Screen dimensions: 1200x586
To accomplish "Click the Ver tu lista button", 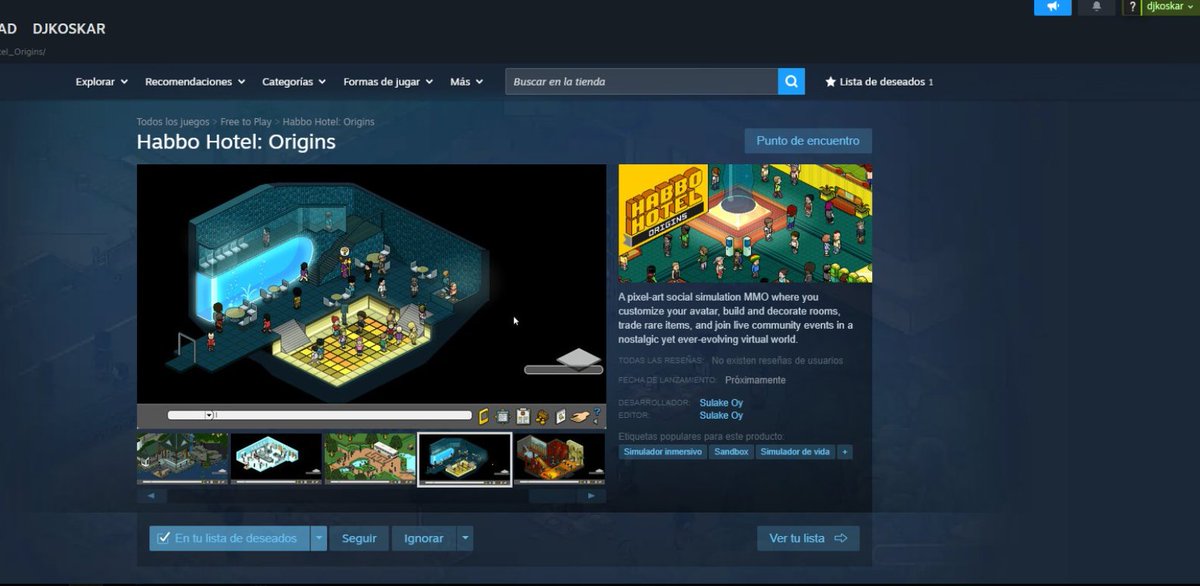I will click(x=808, y=538).
